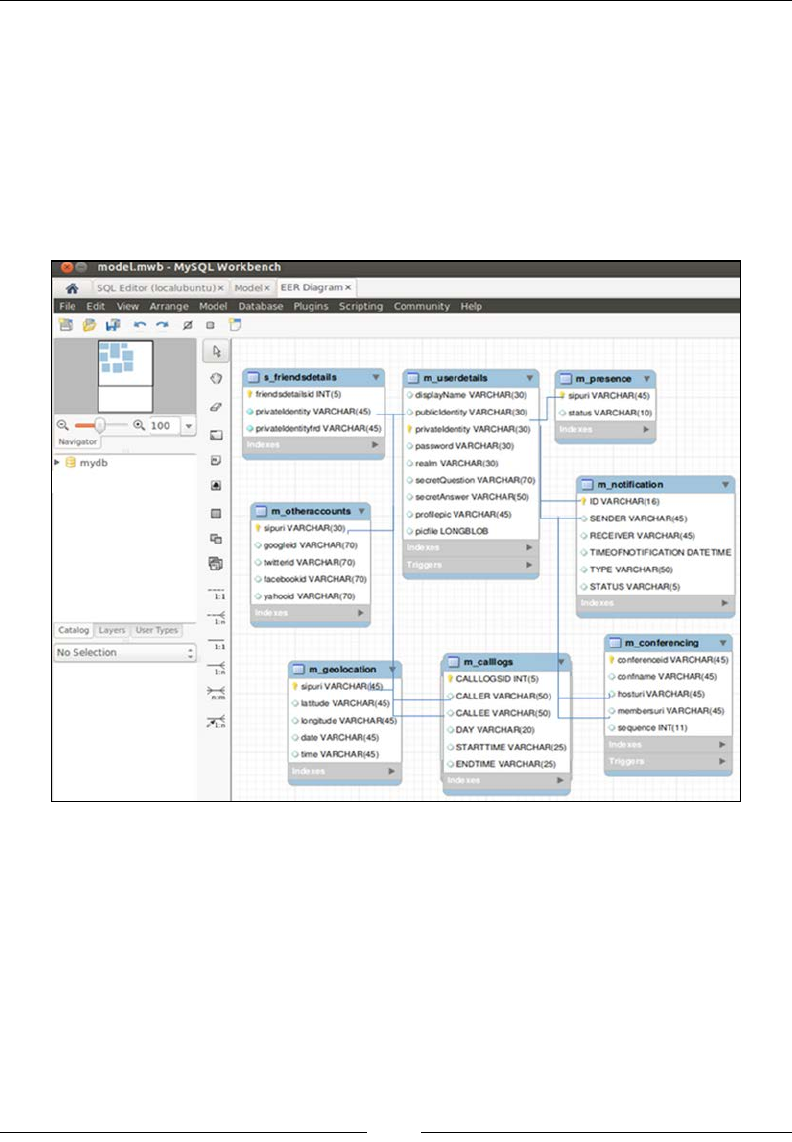792x1142 pixels.
Task: Select the new text note tool
Action: coord(216,460)
